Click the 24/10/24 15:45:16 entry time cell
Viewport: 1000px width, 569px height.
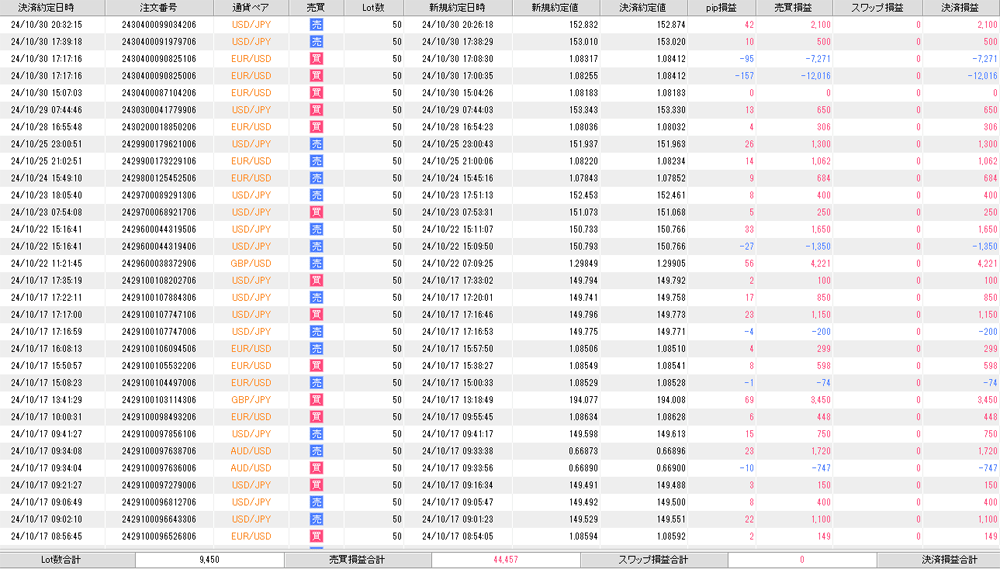click(457, 179)
